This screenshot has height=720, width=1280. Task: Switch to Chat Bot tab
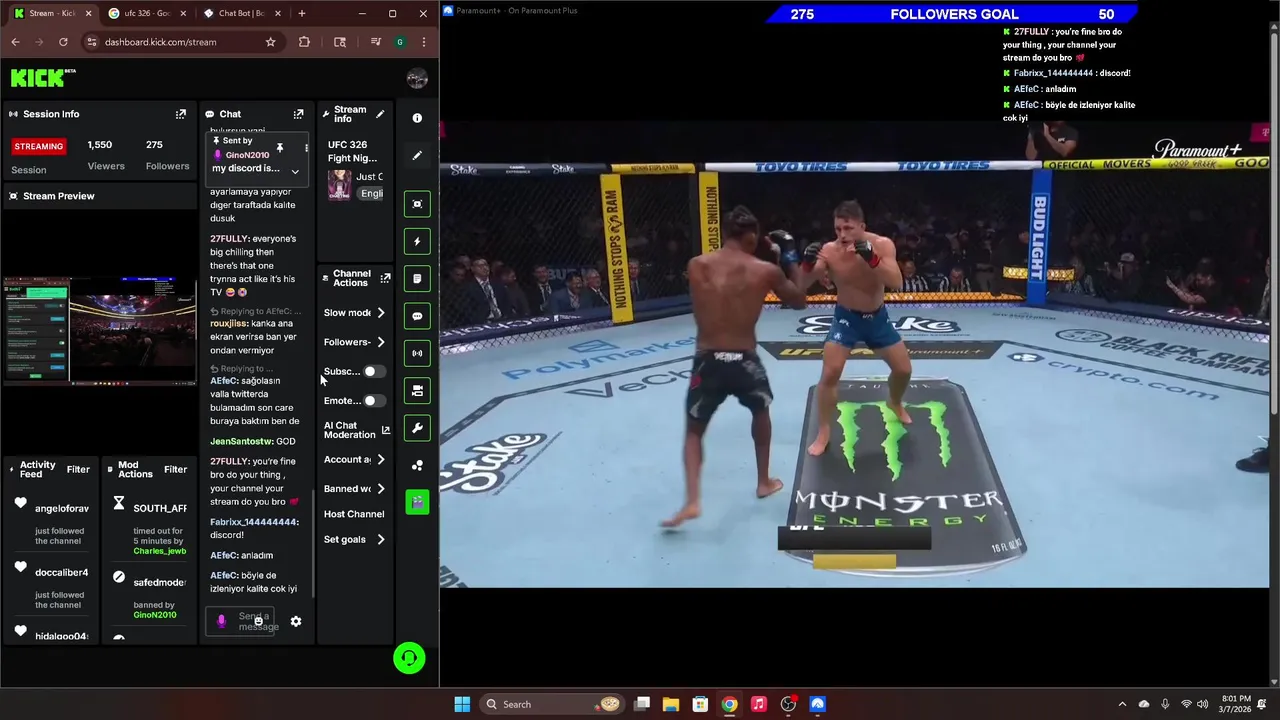pos(241,13)
